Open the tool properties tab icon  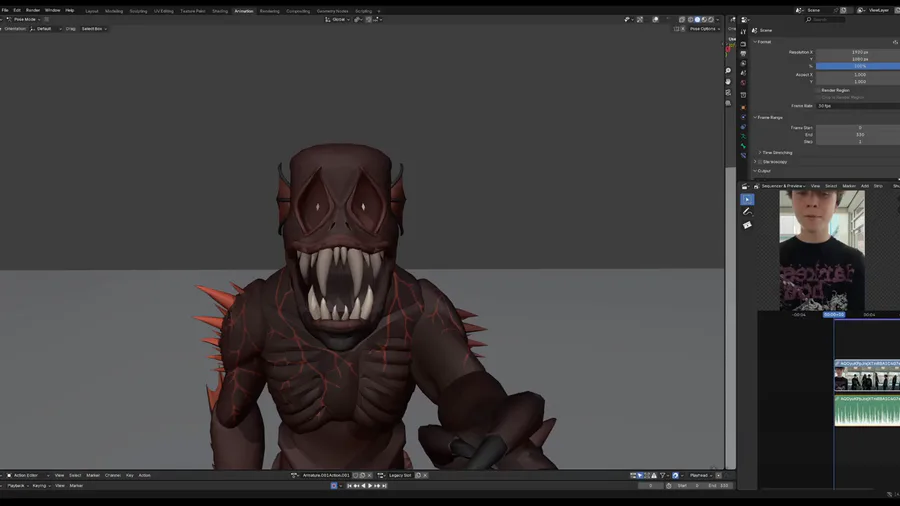point(743,32)
